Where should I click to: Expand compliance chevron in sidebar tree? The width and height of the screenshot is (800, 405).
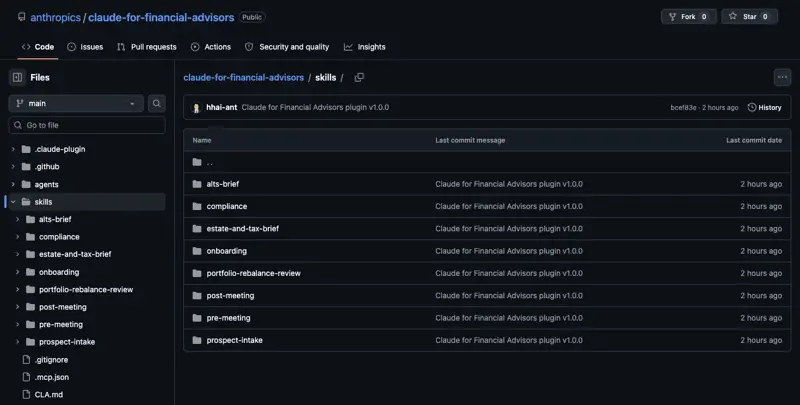(x=17, y=237)
